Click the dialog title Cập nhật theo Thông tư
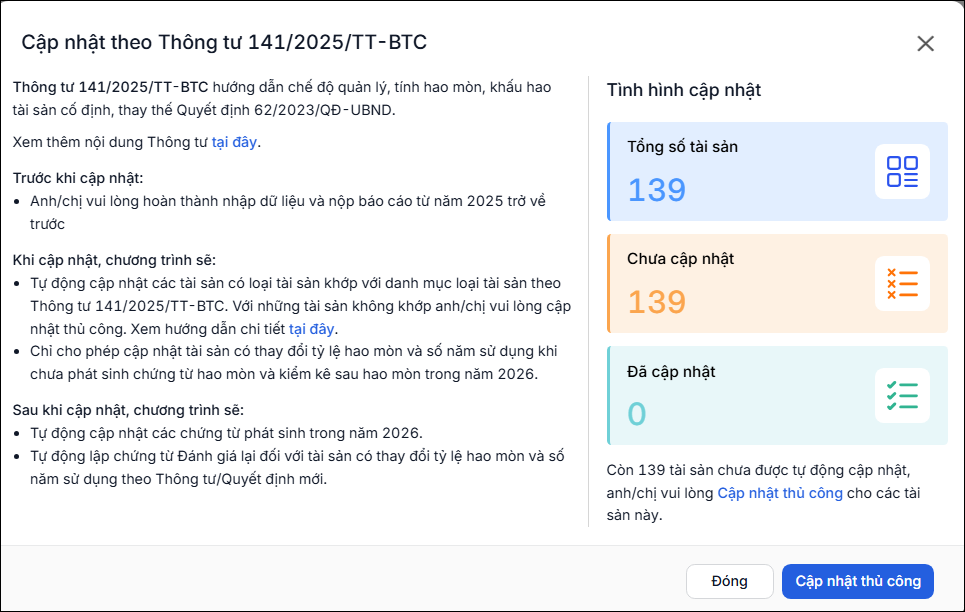The image size is (965, 612). (x=224, y=42)
